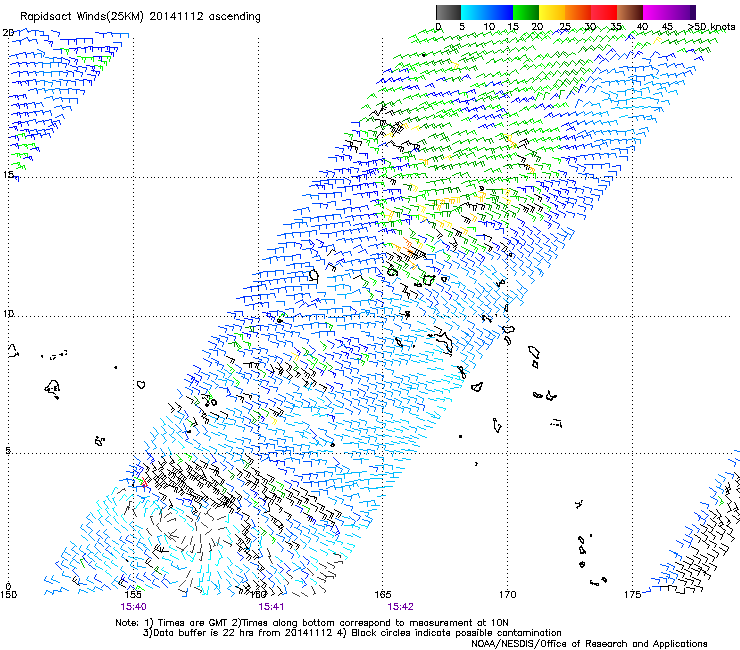This screenshot has width=740, height=650.
Task: Click the green 15-20 knots color band
Action: (x=526, y=12)
